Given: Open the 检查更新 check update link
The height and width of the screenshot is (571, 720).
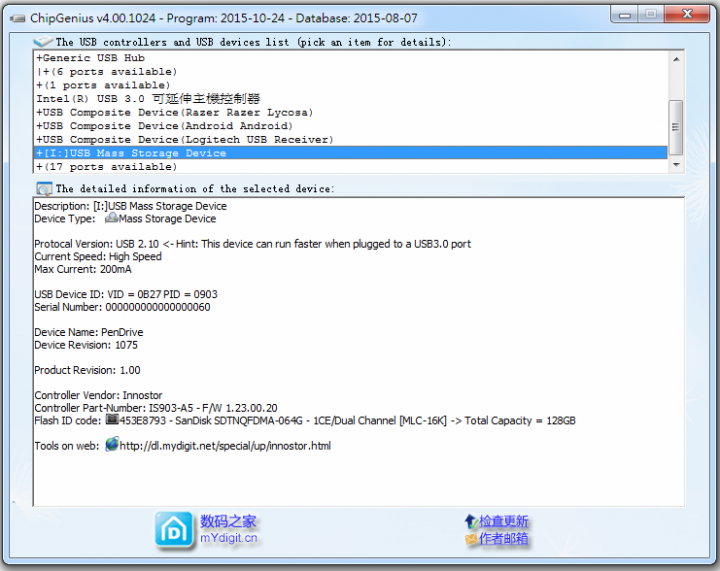Looking at the screenshot, I should pos(504,521).
